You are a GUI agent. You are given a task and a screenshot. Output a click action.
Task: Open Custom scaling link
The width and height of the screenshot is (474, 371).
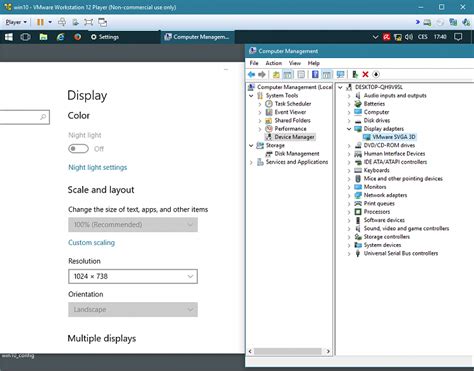(91, 243)
